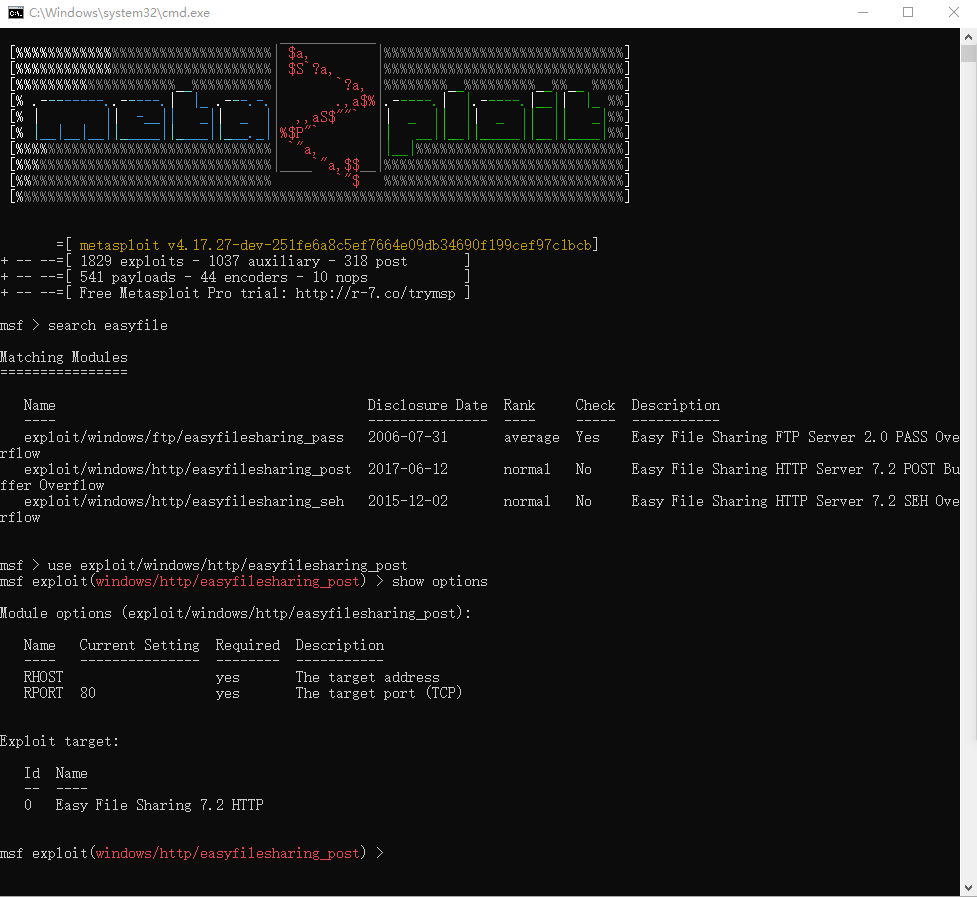This screenshot has width=977, height=897.
Task: Click the date 2017-06-12
Action: point(407,469)
